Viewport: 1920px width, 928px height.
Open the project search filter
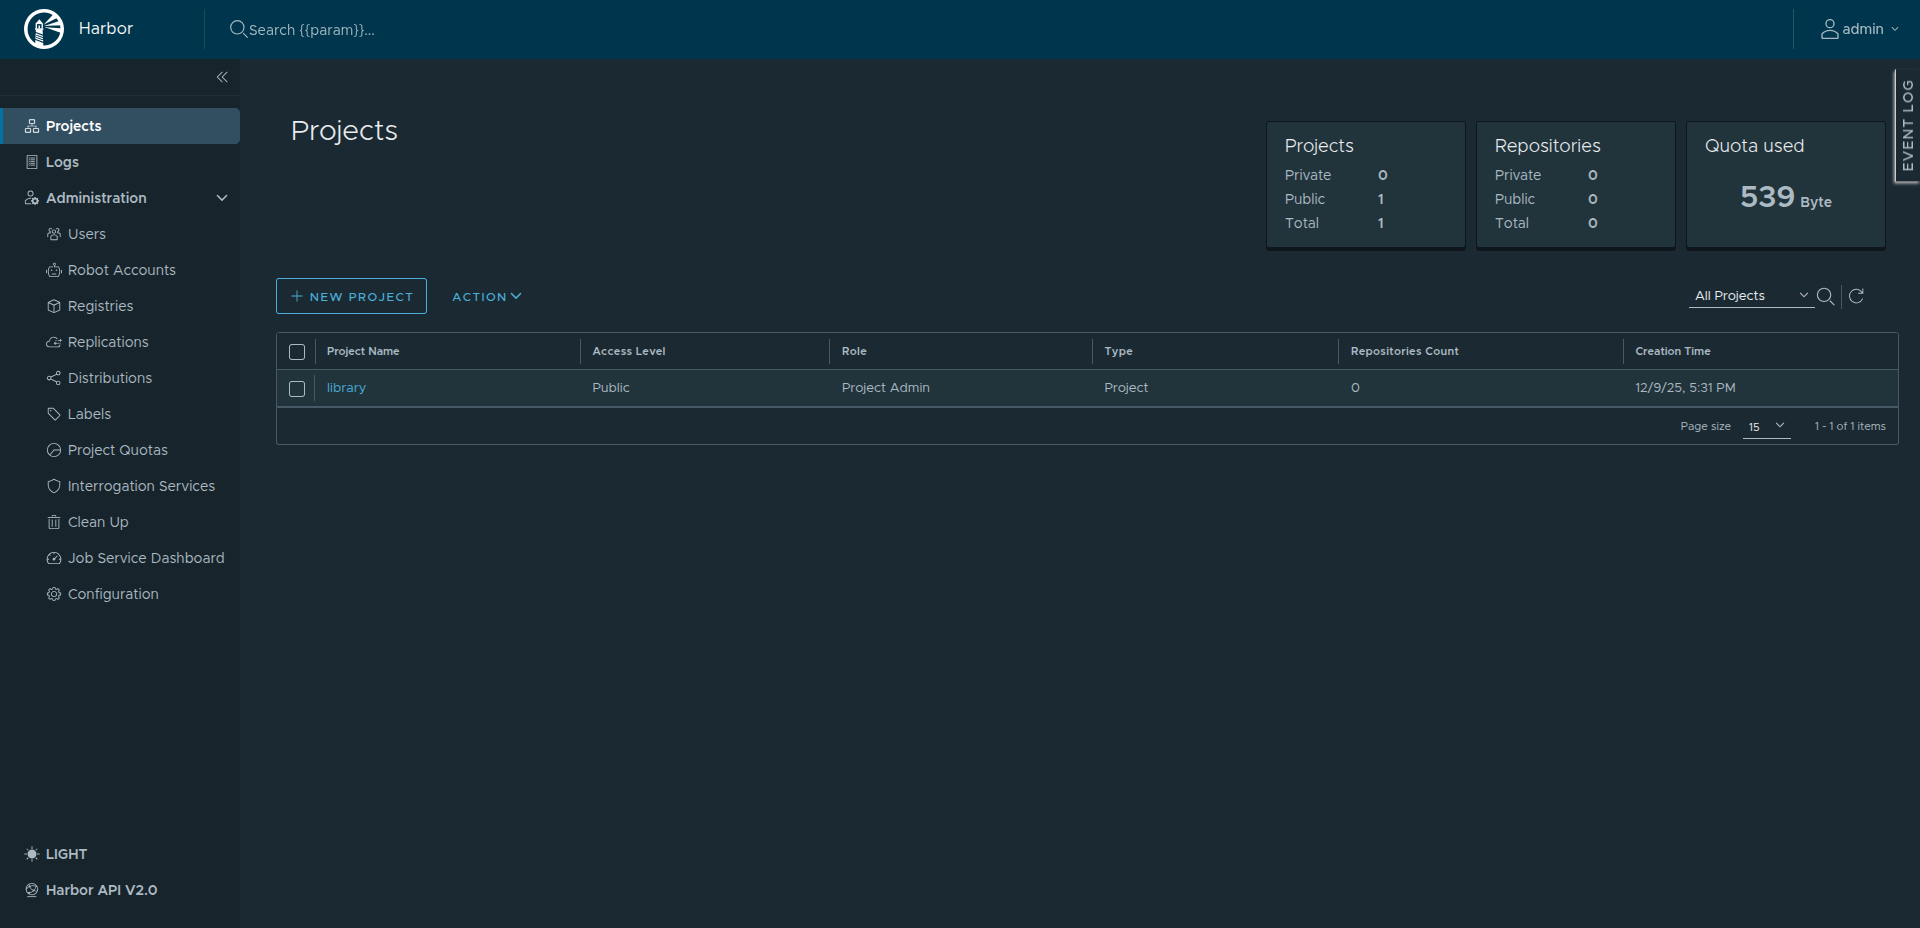click(x=1827, y=296)
